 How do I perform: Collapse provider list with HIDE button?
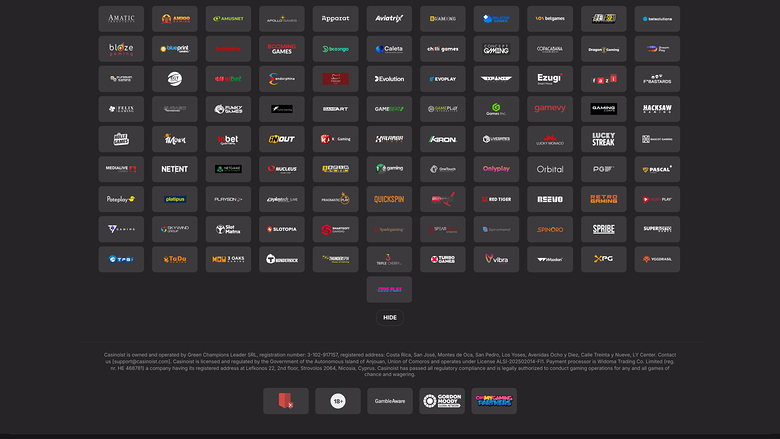click(x=390, y=317)
